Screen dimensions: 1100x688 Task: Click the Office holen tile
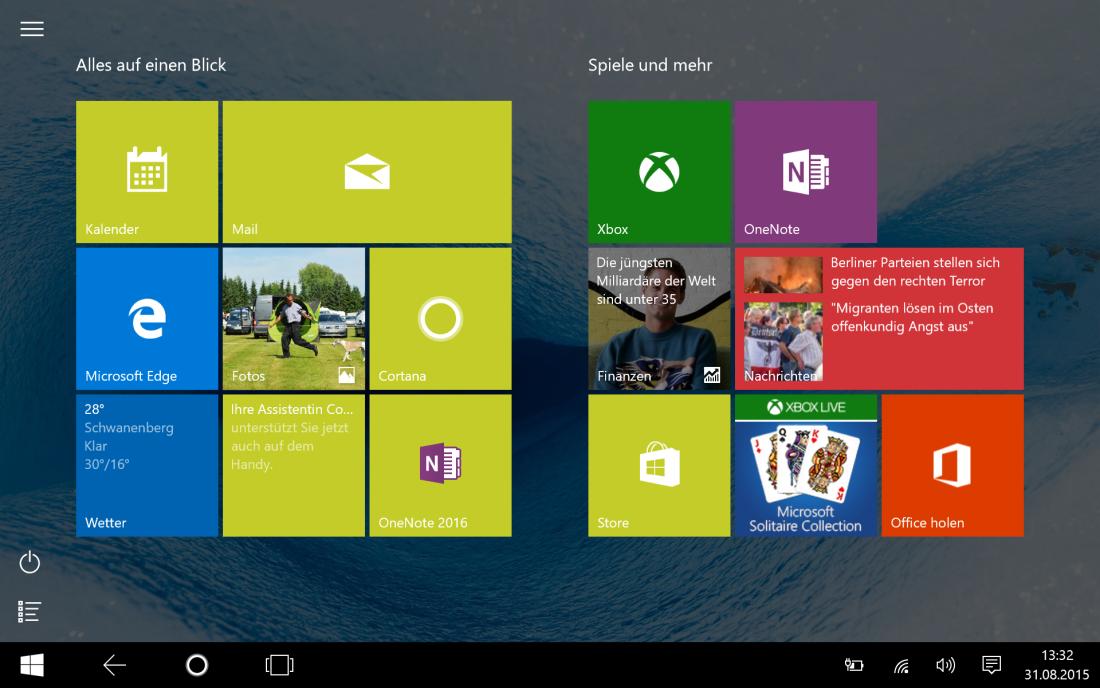pos(952,465)
